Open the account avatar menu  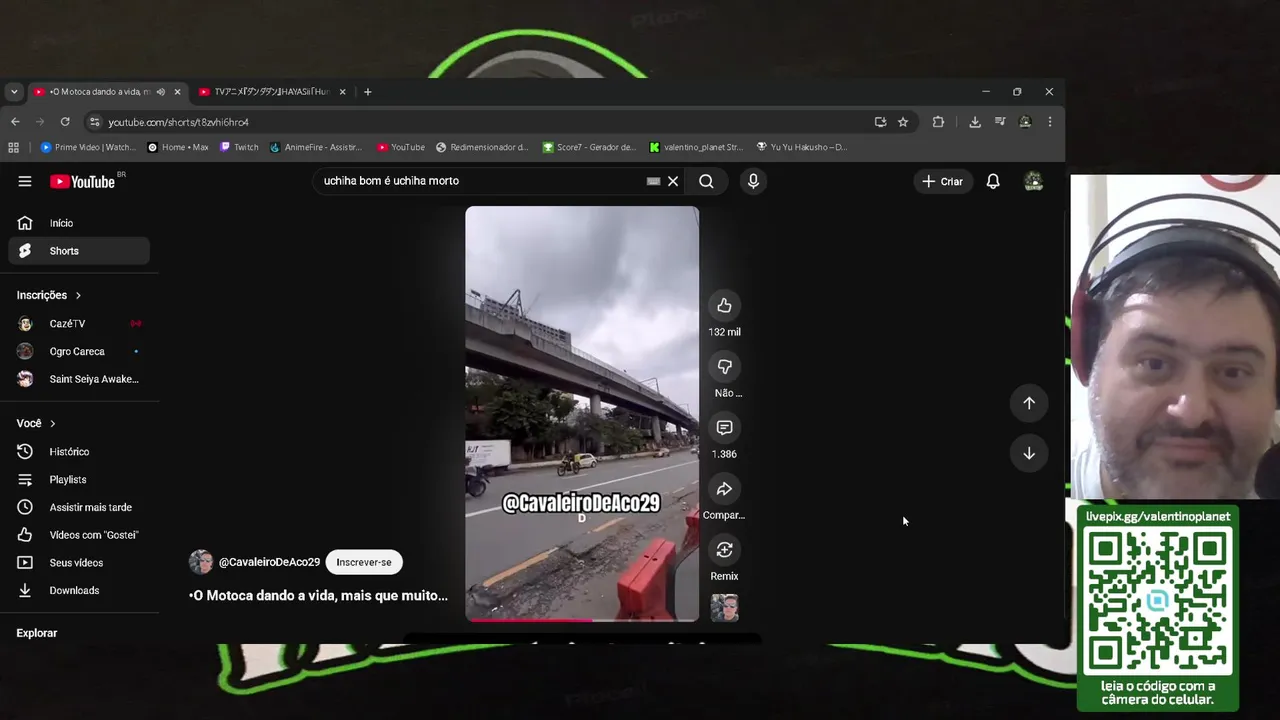pyautogui.click(x=1034, y=181)
